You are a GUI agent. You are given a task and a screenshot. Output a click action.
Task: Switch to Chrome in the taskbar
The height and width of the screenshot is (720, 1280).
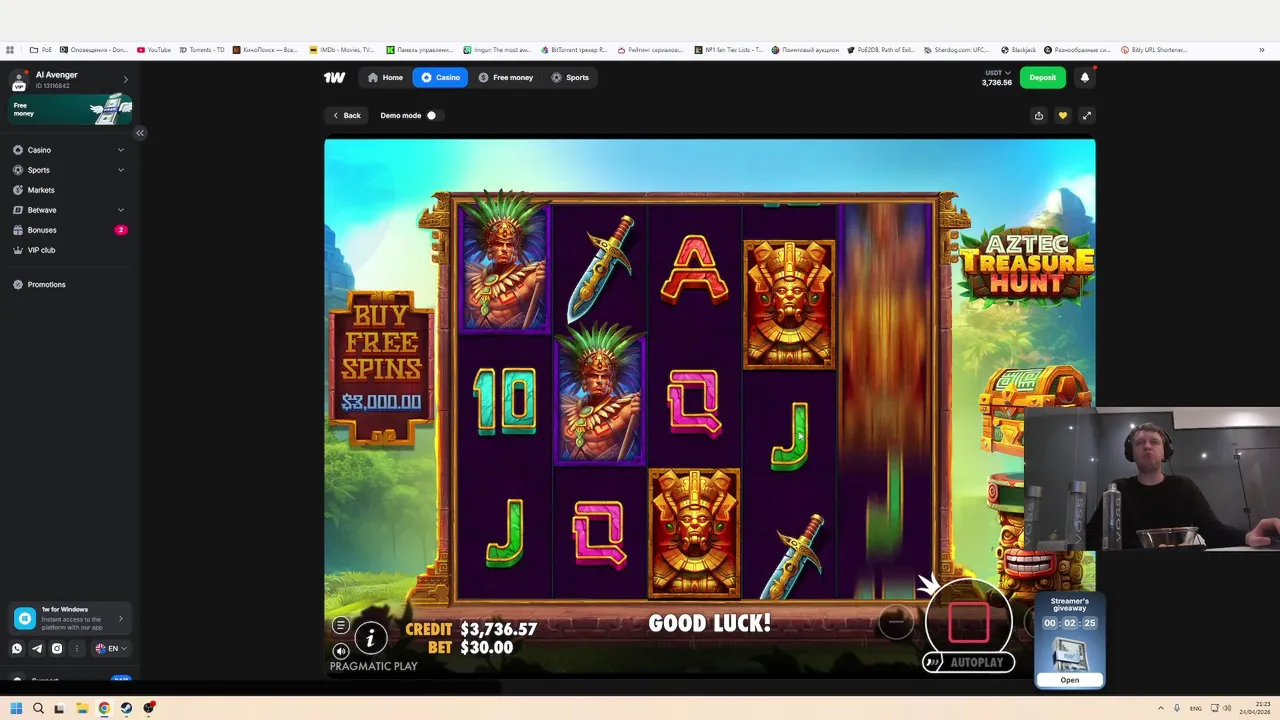(x=104, y=708)
